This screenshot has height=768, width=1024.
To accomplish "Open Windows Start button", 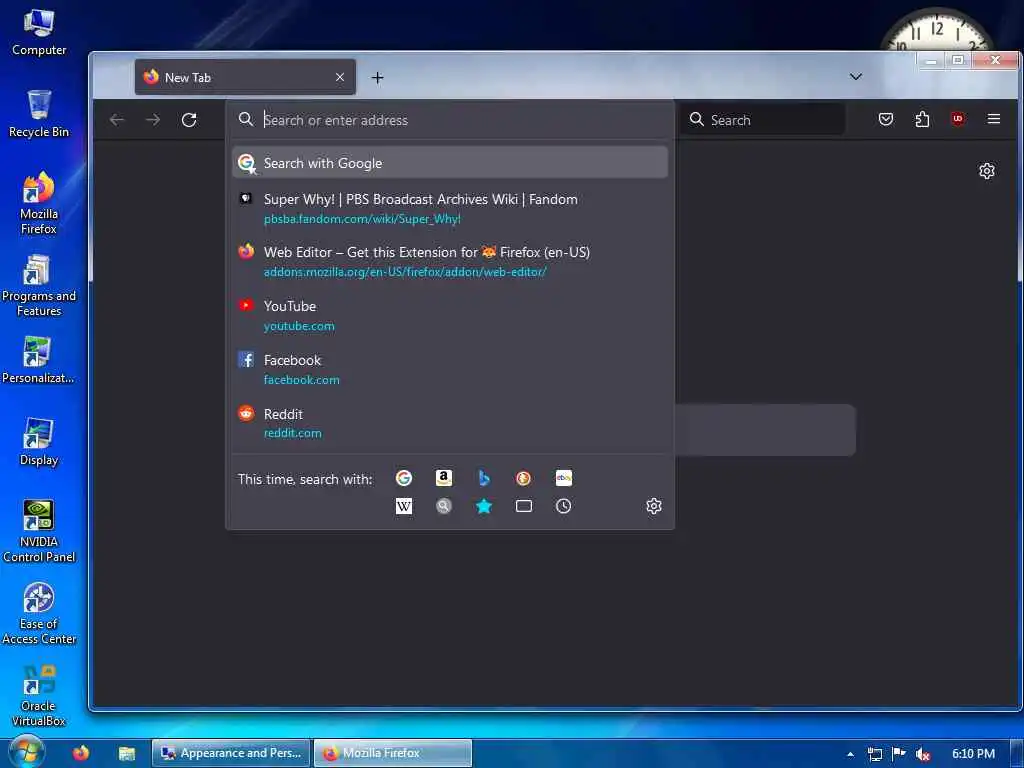I will tap(26, 752).
